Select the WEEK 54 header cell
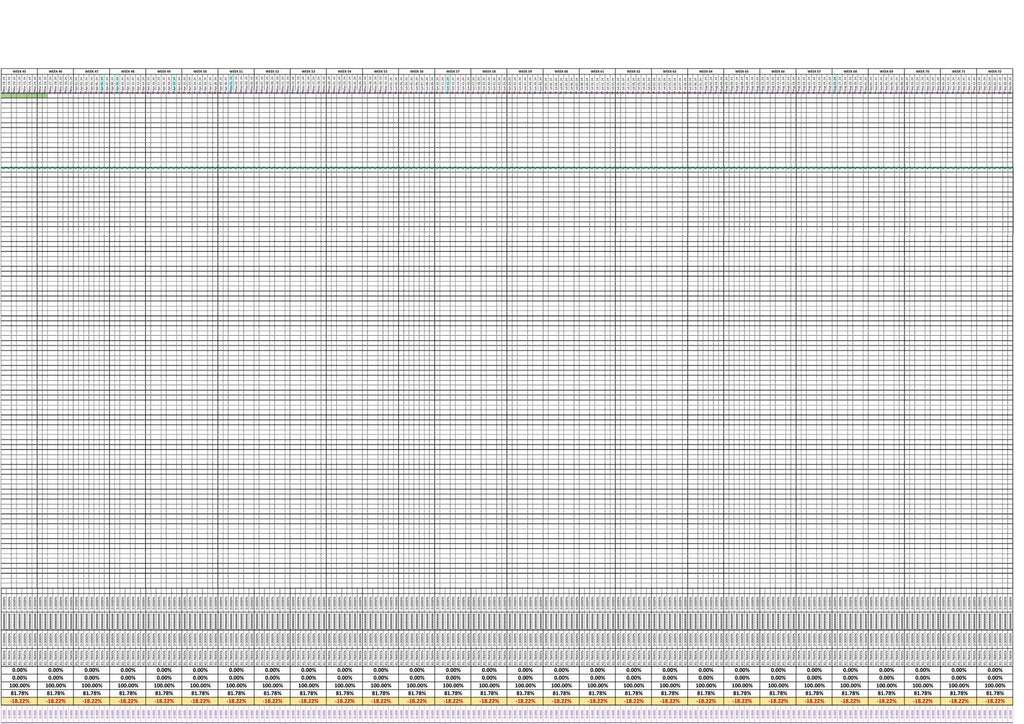 (x=345, y=71)
